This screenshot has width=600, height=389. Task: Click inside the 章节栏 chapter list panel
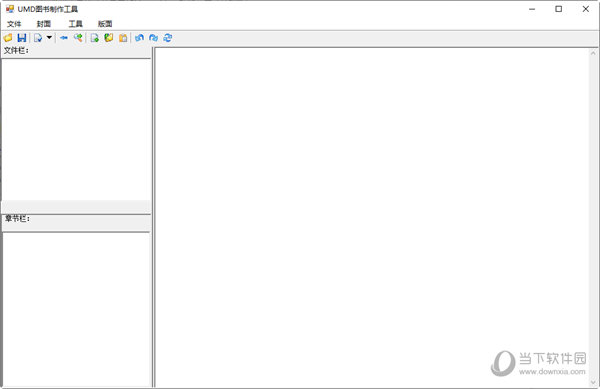click(x=77, y=309)
